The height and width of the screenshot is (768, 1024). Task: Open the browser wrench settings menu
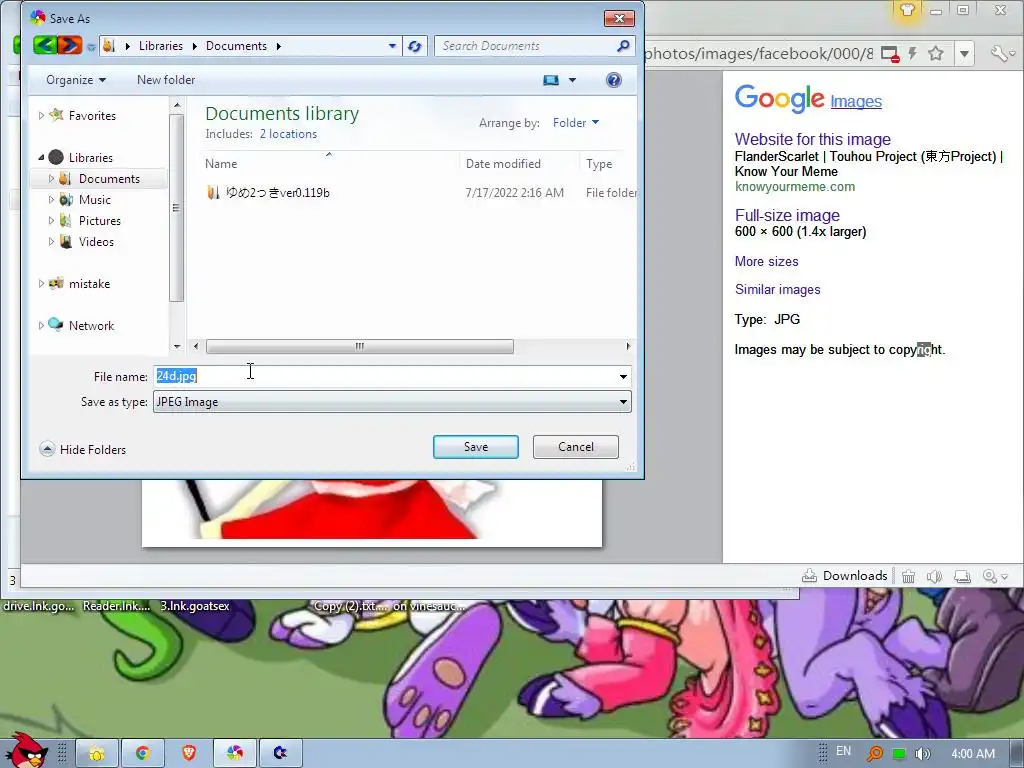(999, 54)
